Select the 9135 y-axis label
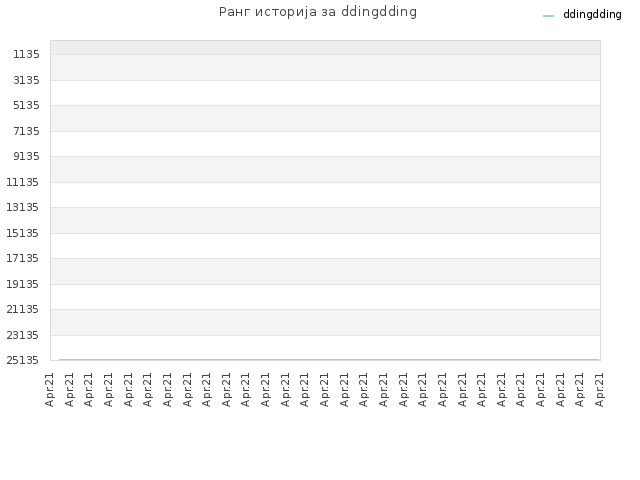The height and width of the screenshot is (480, 640). [26, 156]
